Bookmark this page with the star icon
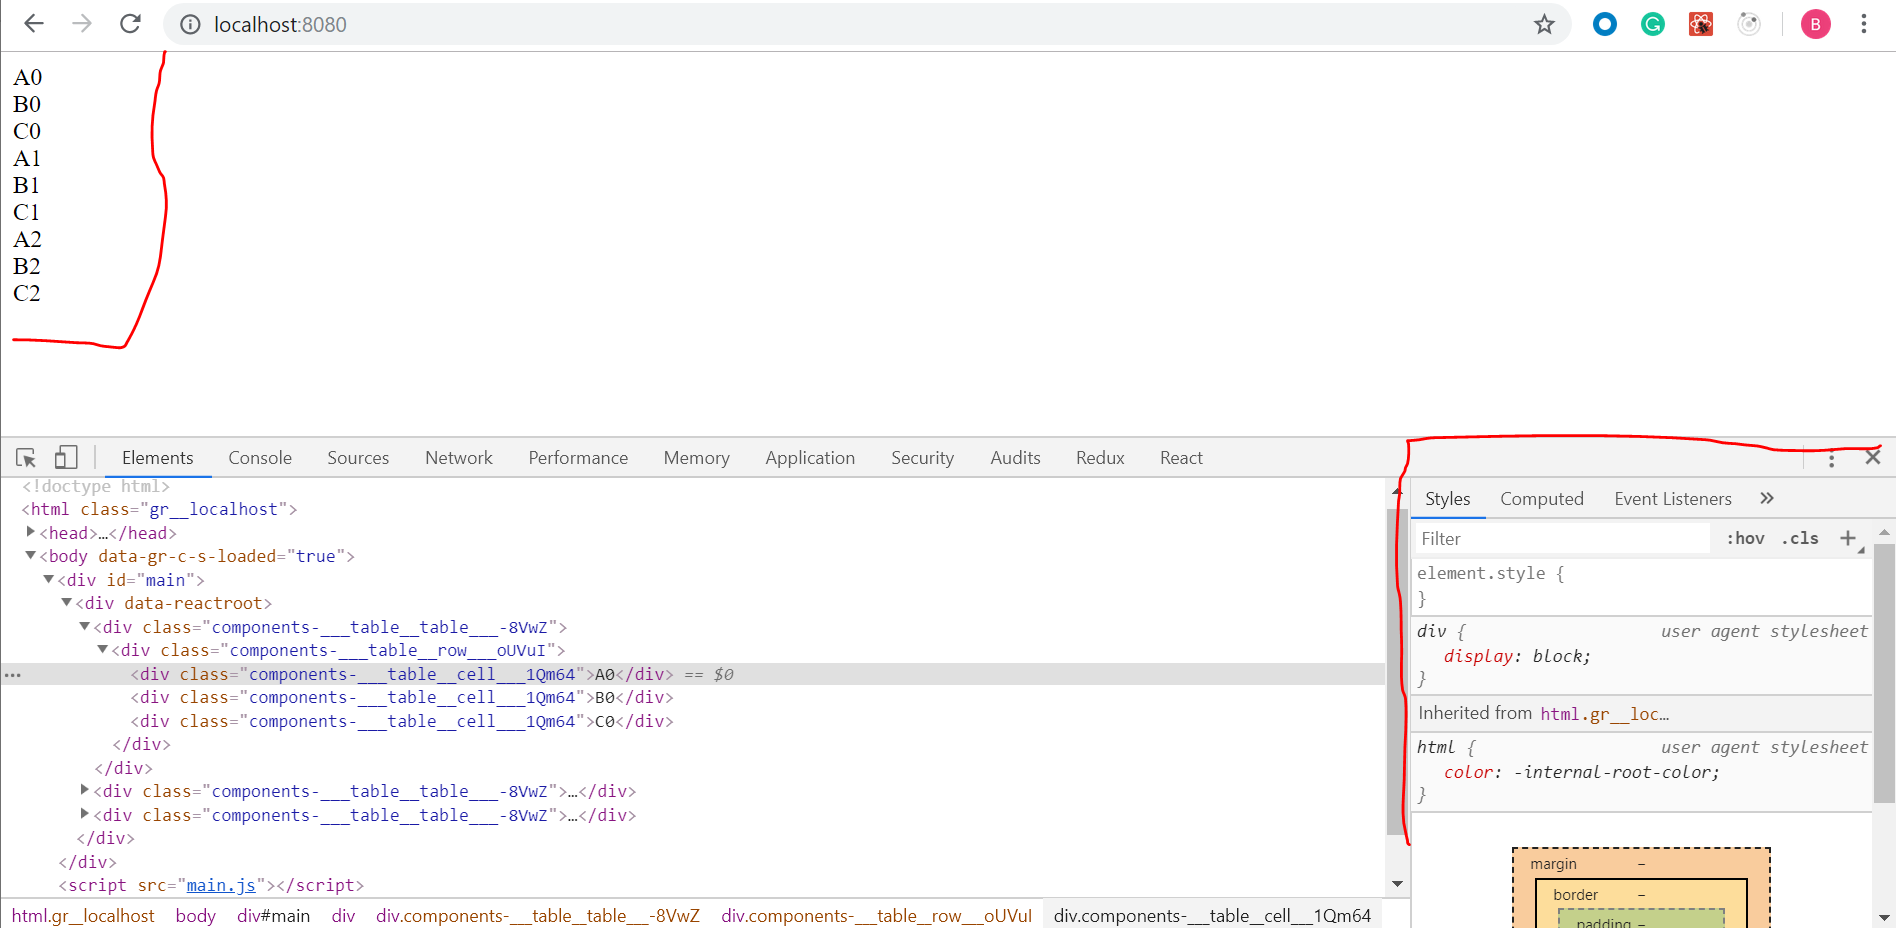This screenshot has width=1896, height=928. point(1544,24)
